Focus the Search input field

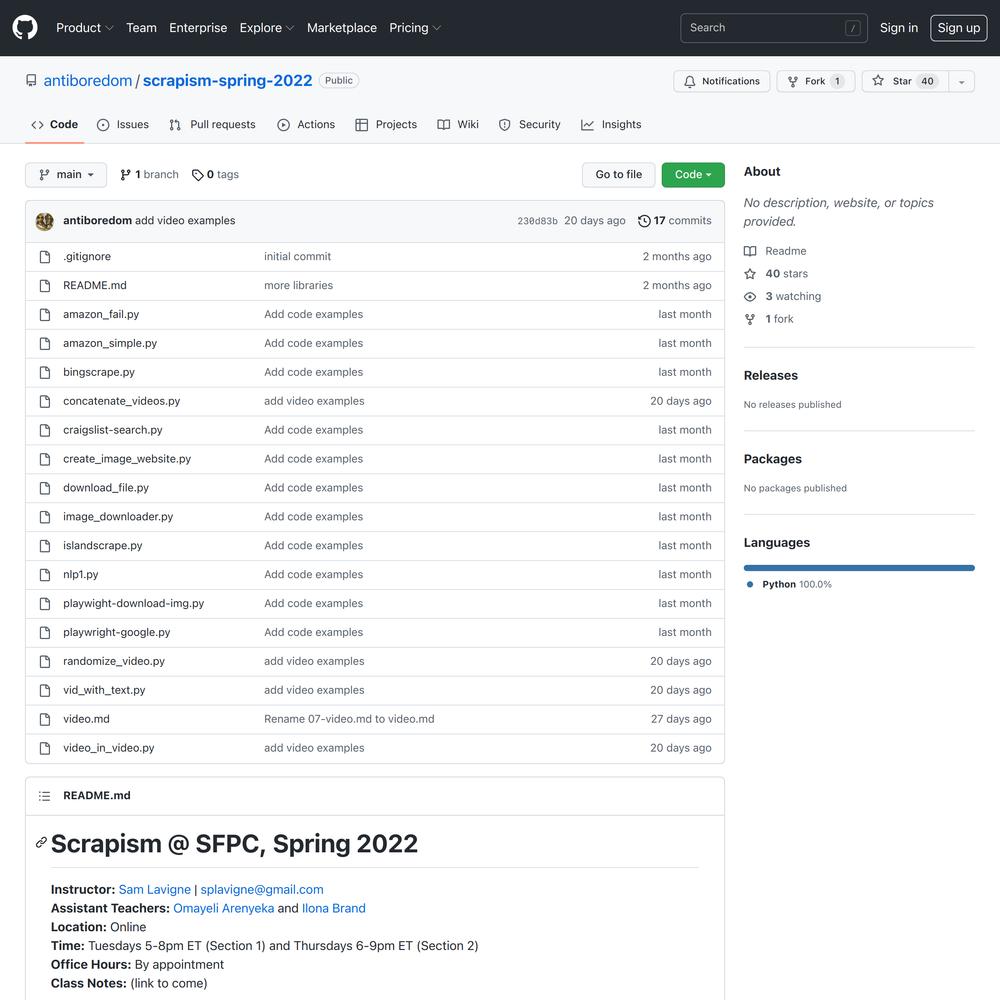tap(774, 28)
